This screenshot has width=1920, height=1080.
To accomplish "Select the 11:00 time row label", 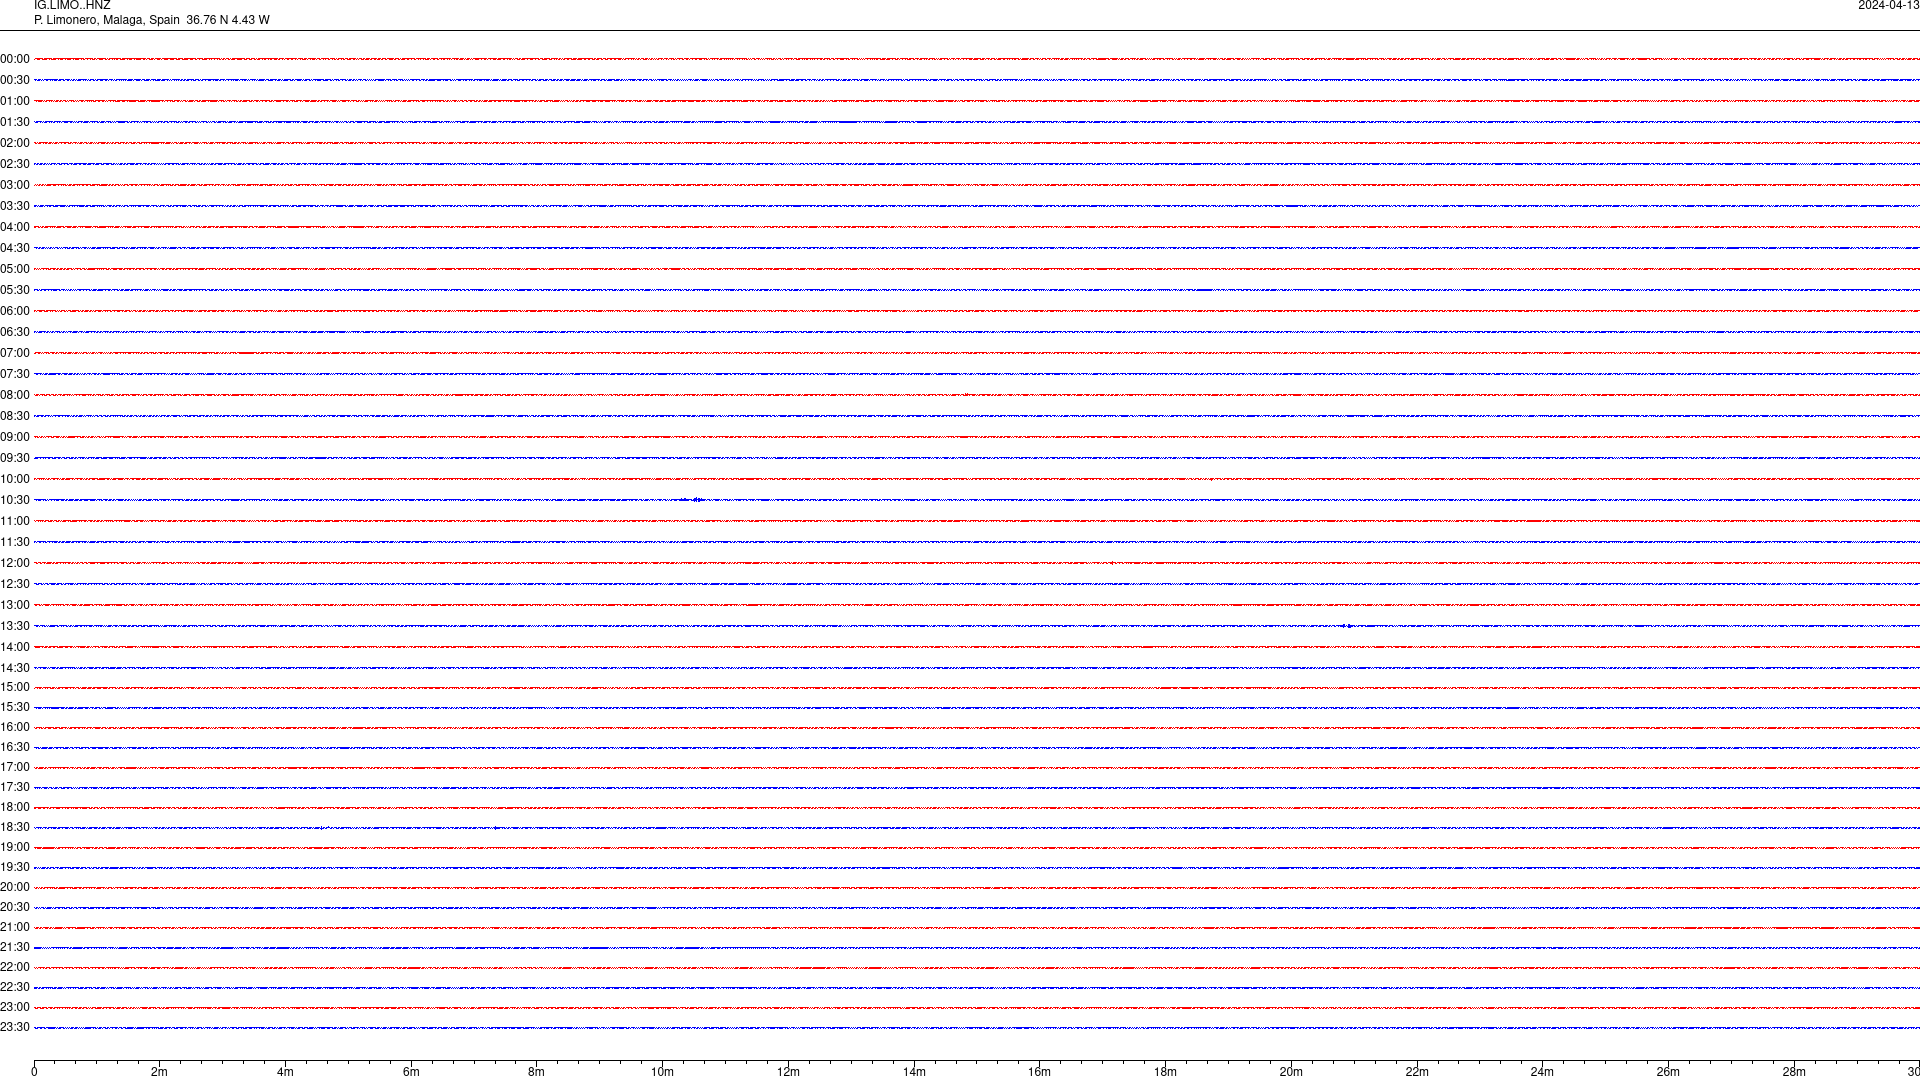I will pos(15,521).
